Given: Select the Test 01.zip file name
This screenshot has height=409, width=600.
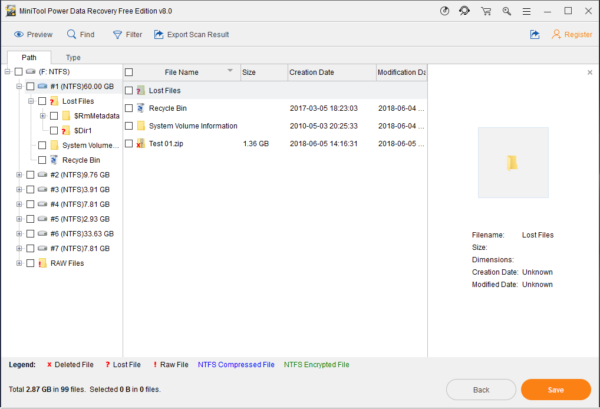Looking at the screenshot, I should click(166, 144).
